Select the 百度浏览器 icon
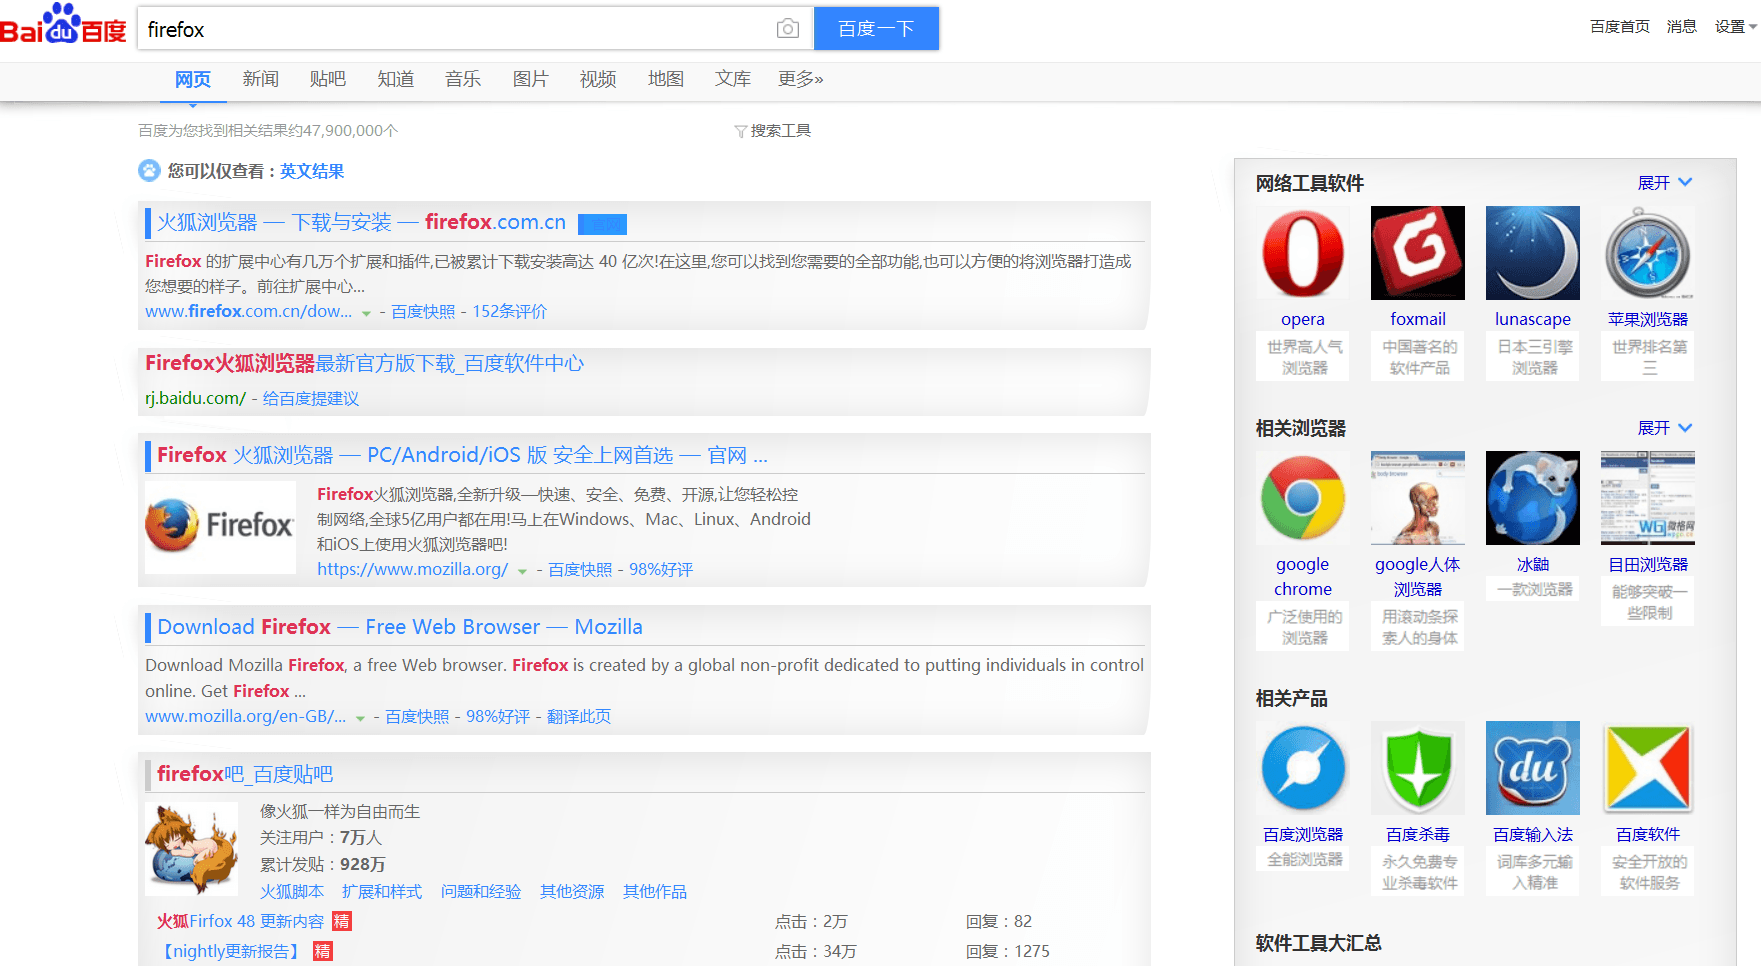Viewport: 1761px width, 966px height. 1302,768
